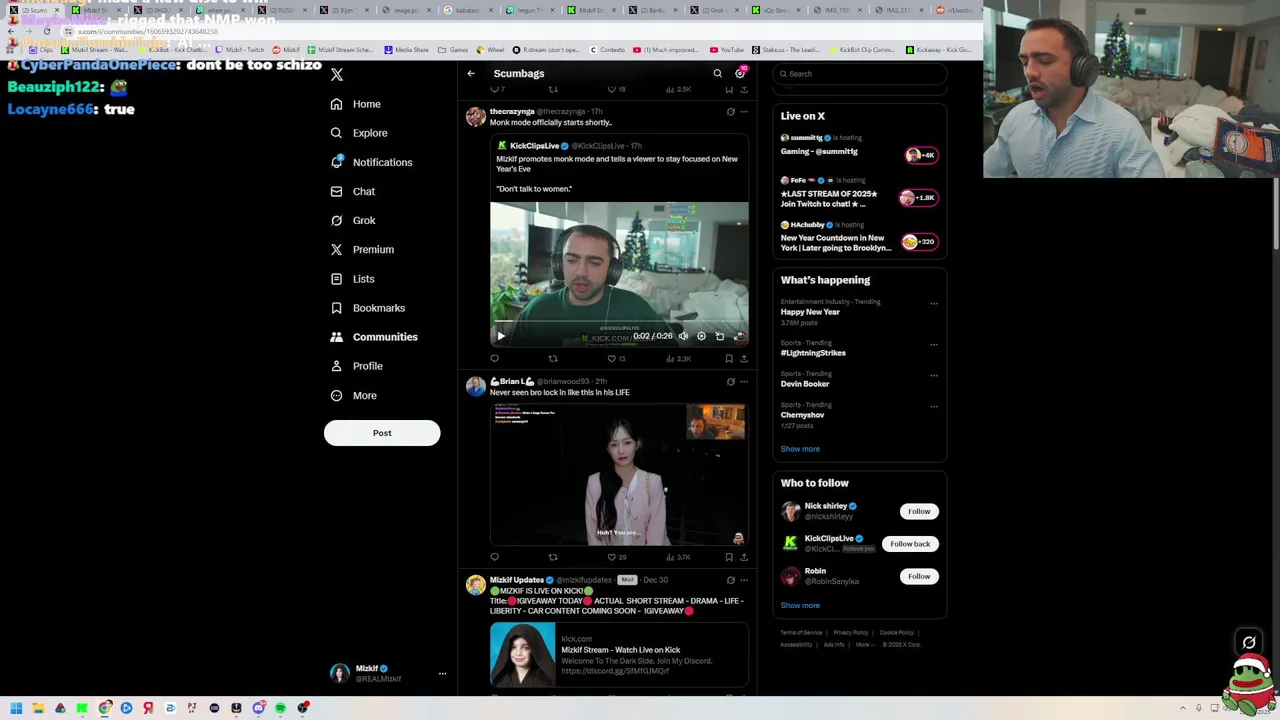Like Brian L post with 29 likes
This screenshot has height=720, width=1280.
click(616, 557)
